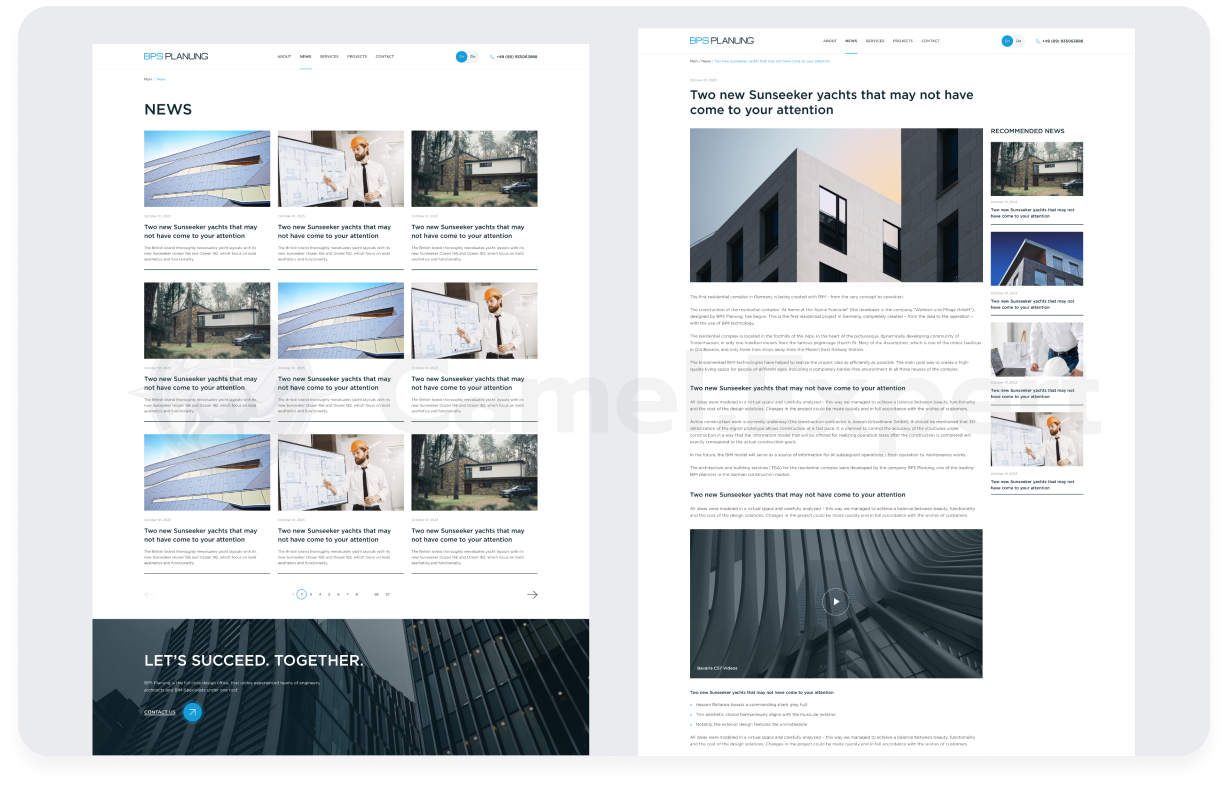The width and height of the screenshot is (1228, 786).
Task: Click the blue arrow circle beside Contact Us
Action: pos(192,712)
